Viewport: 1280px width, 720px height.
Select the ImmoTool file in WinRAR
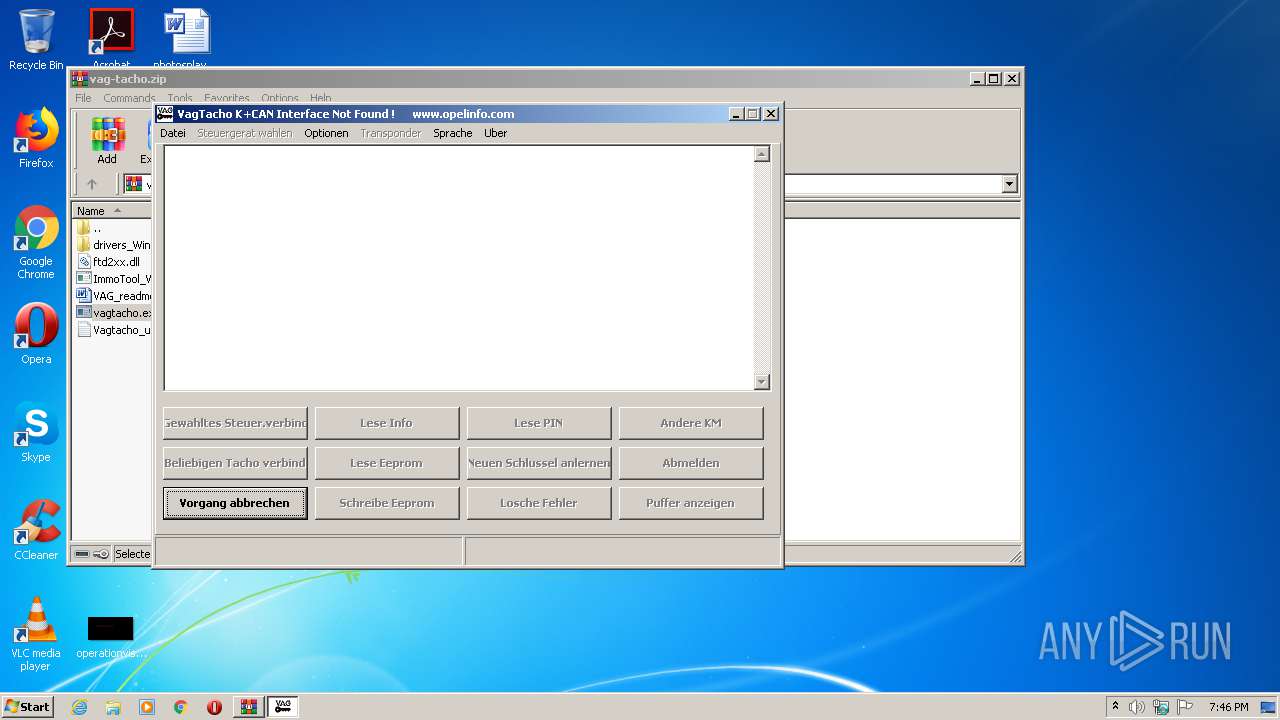click(113, 279)
